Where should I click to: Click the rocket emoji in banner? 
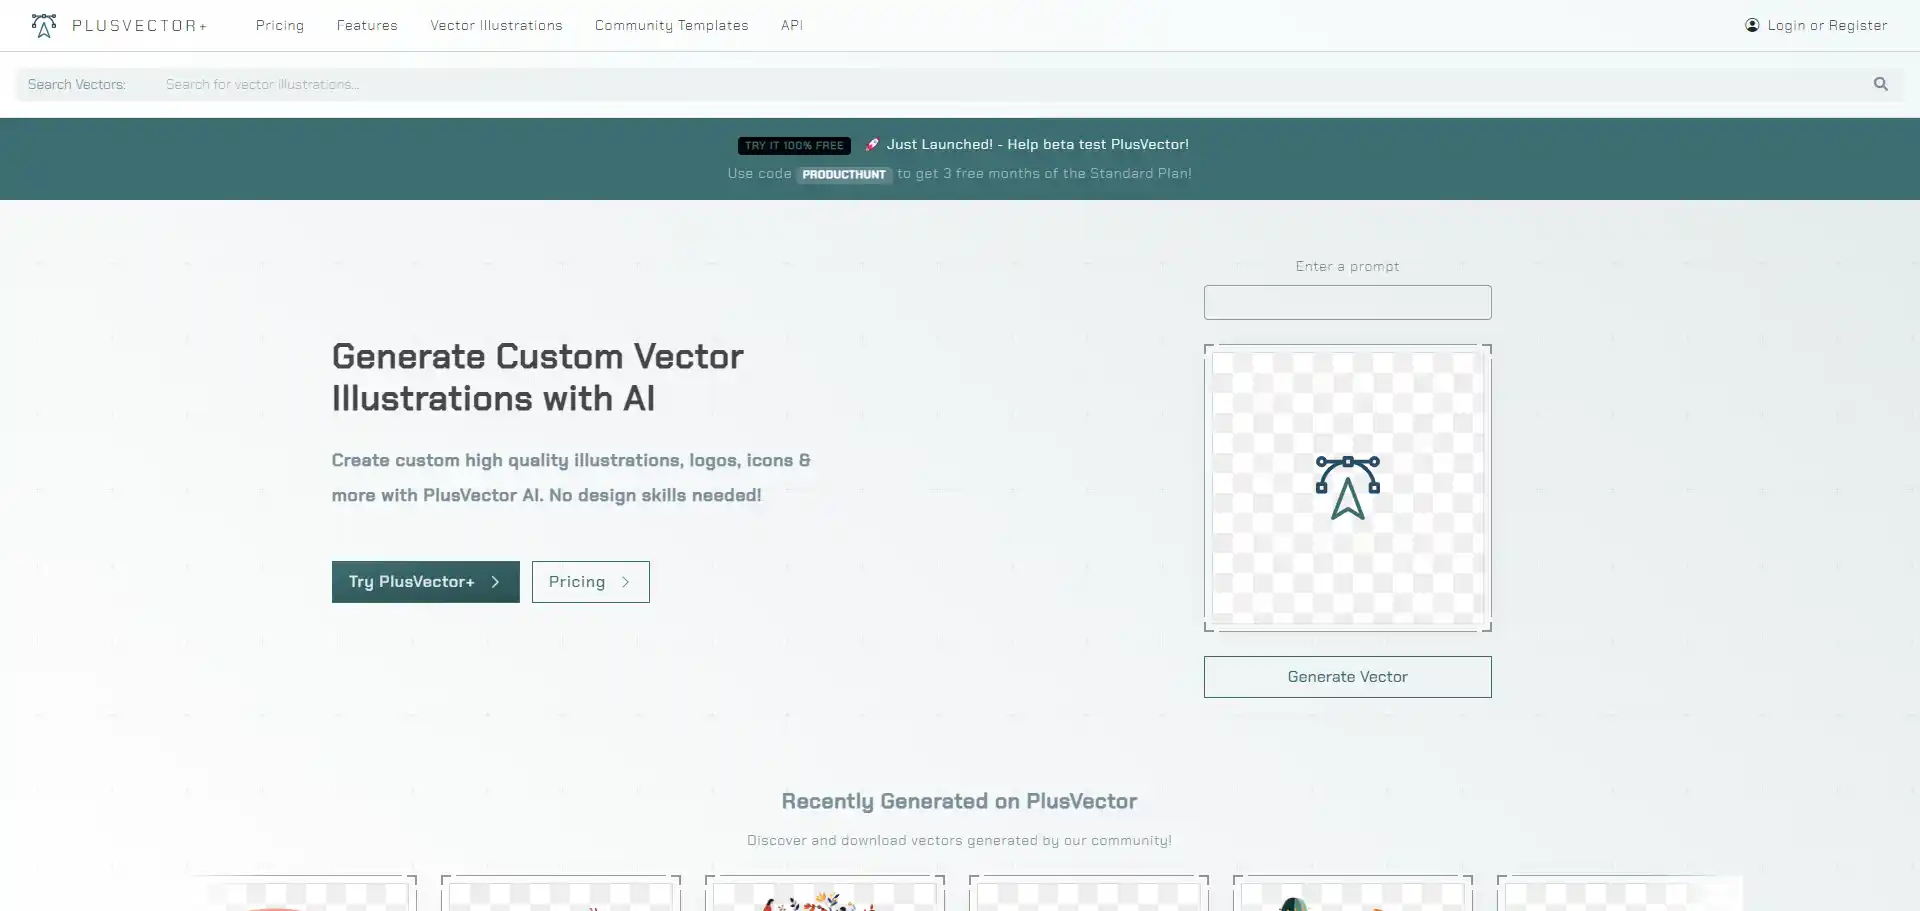pyautogui.click(x=872, y=145)
